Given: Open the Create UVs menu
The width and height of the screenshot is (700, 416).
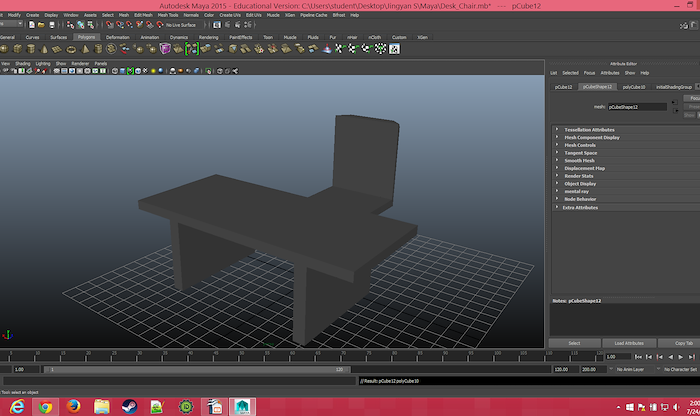Looking at the screenshot, I should (x=230, y=15).
